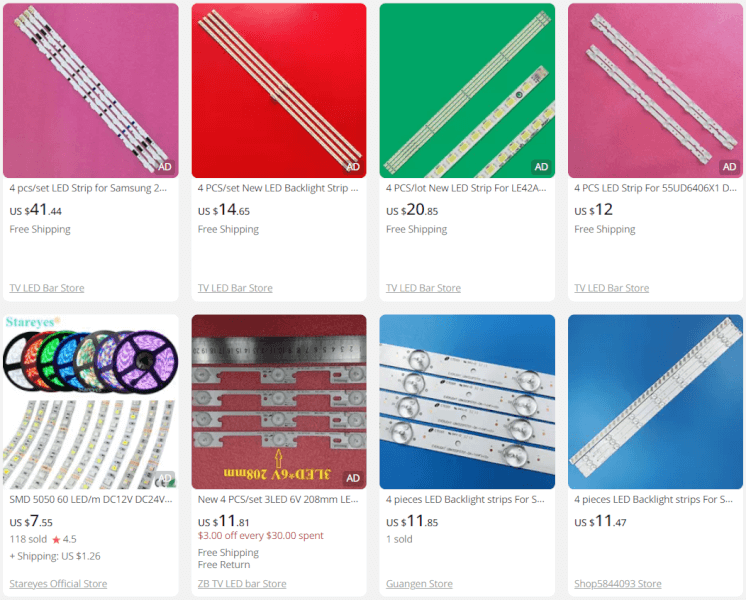
Task: Open the red-background LED Backlight Strip thumbnail
Action: point(279,90)
